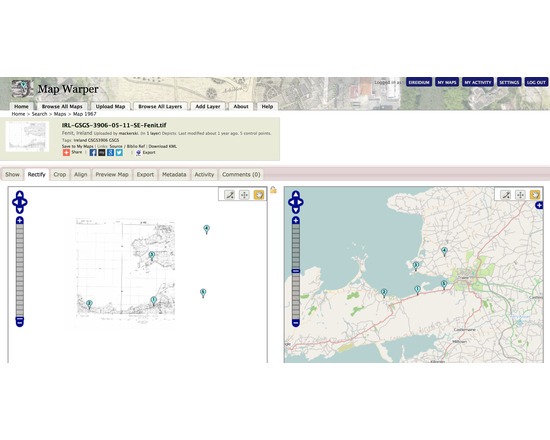550x440 pixels.
Task: Open About navigation tab
Action: 241,106
